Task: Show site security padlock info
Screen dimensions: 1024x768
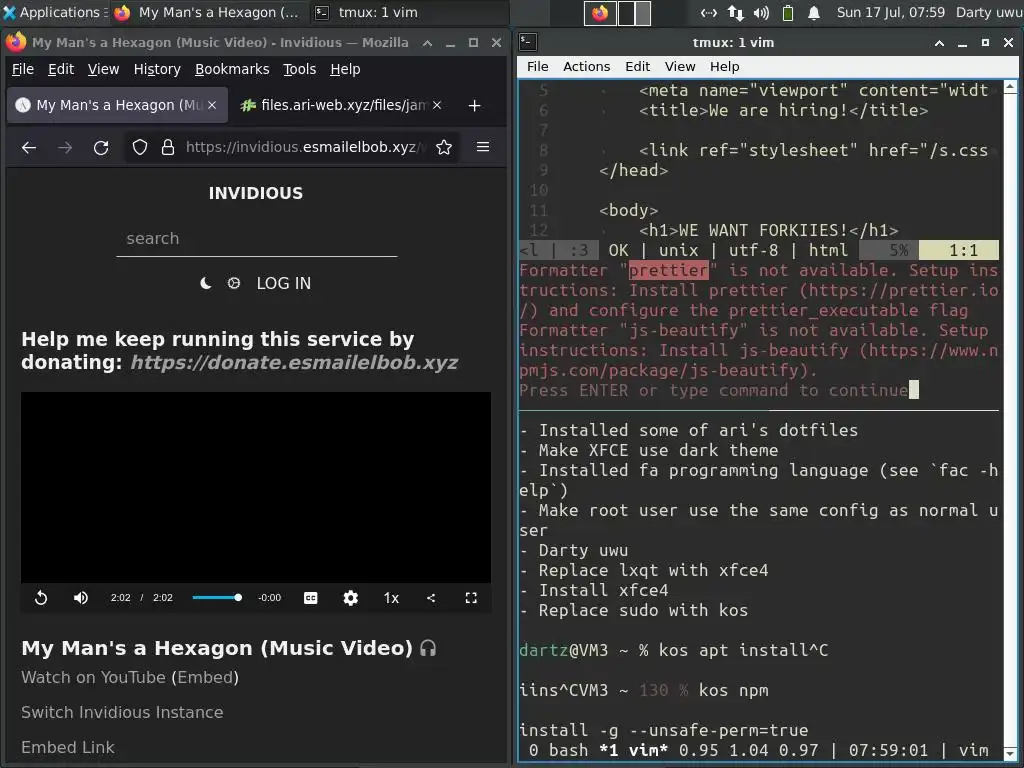Action: coord(168,148)
